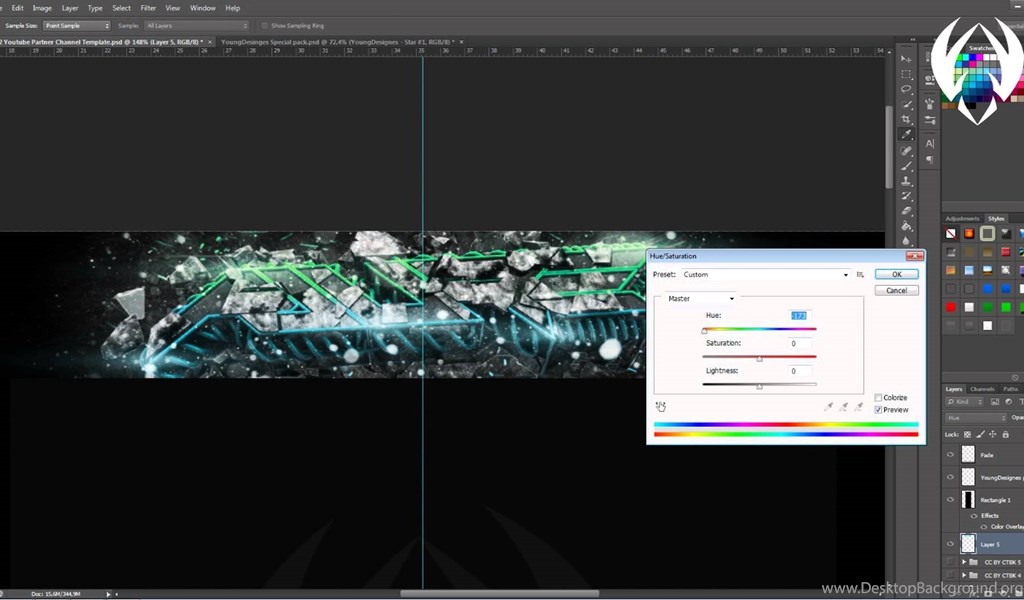This screenshot has width=1024, height=600.
Task: Click the Hue value input field
Action: (798, 315)
